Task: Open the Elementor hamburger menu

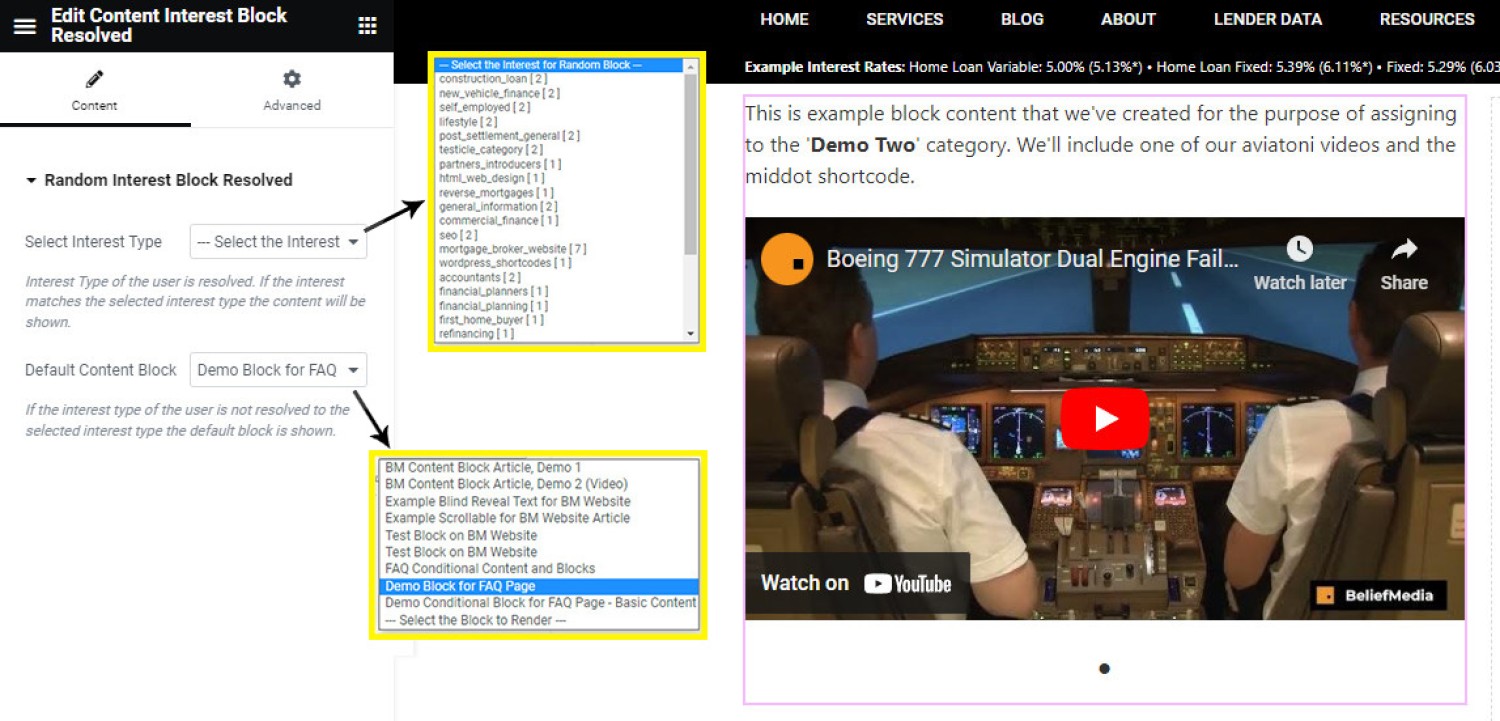Action: click(x=24, y=26)
